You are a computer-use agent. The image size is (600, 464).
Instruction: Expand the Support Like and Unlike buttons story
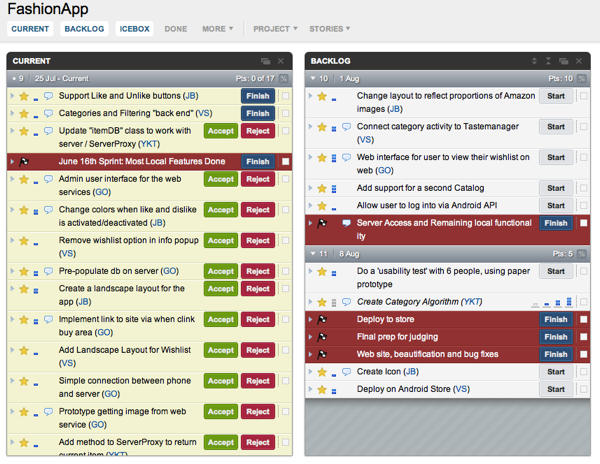click(12, 96)
